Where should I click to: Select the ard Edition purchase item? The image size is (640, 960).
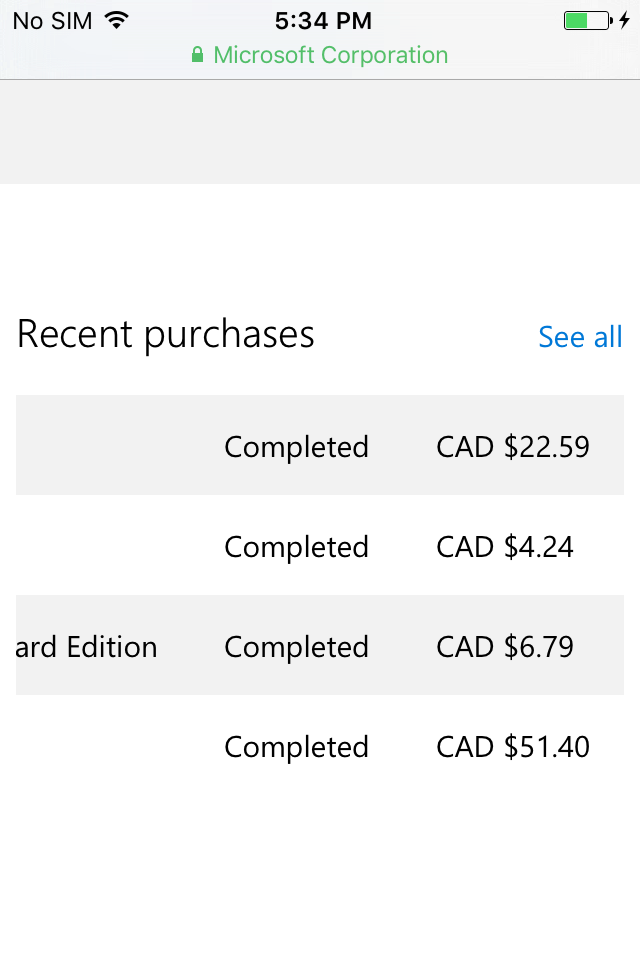pyautogui.click(x=87, y=647)
